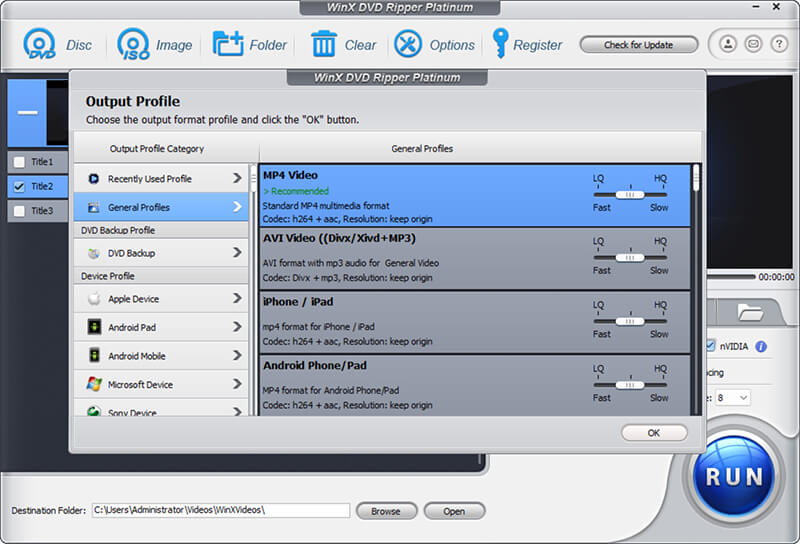Image resolution: width=800 pixels, height=544 pixels.
Task: Click the Apple Device logo icon
Action: pyautogui.click(x=94, y=299)
